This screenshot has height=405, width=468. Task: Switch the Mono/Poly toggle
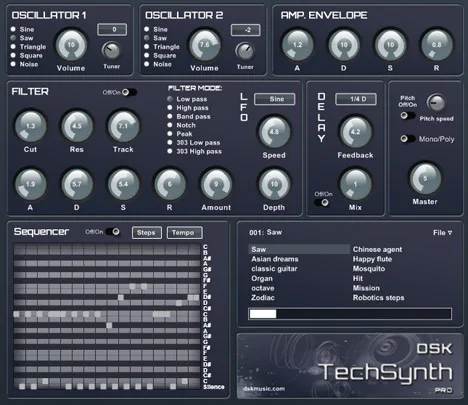[x=408, y=139]
